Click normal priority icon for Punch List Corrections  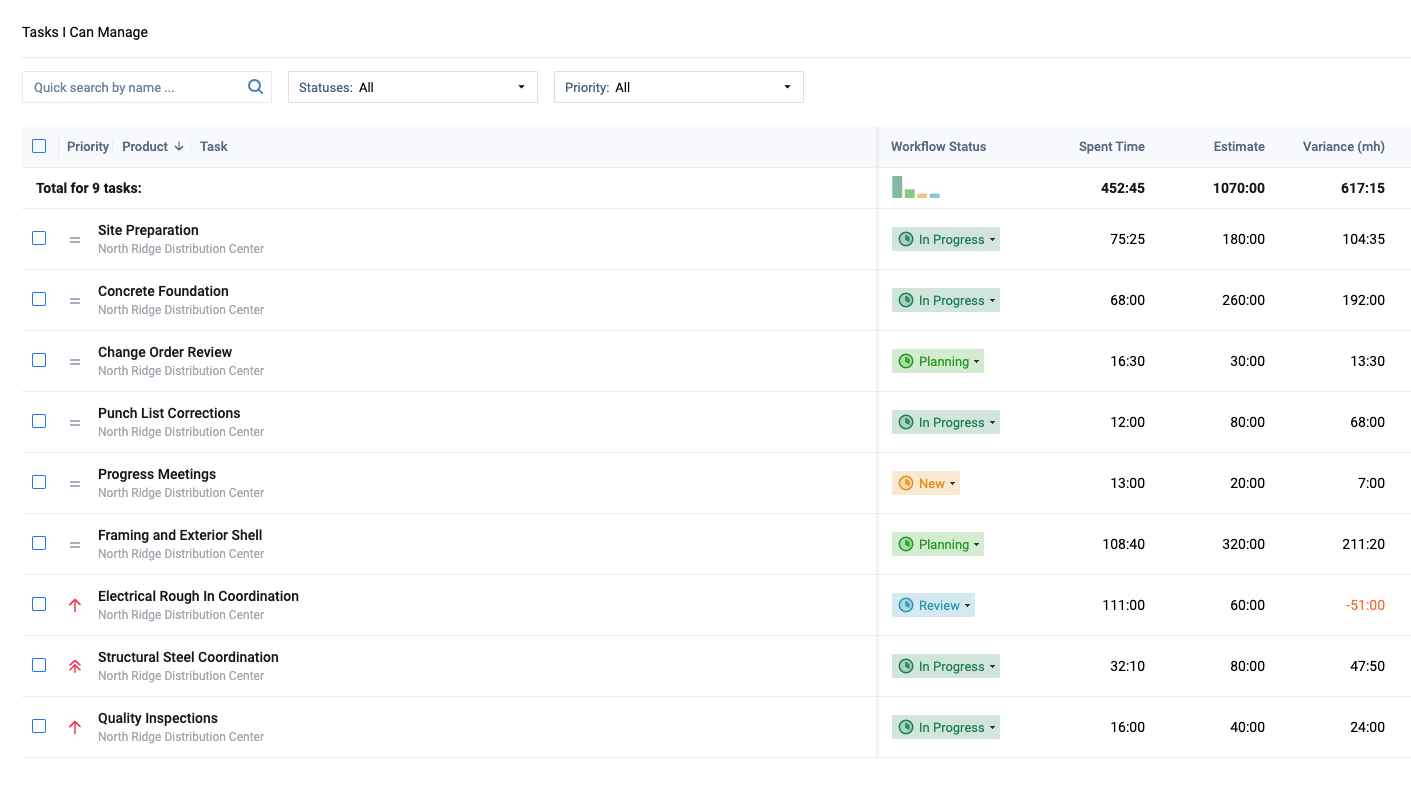click(75, 423)
